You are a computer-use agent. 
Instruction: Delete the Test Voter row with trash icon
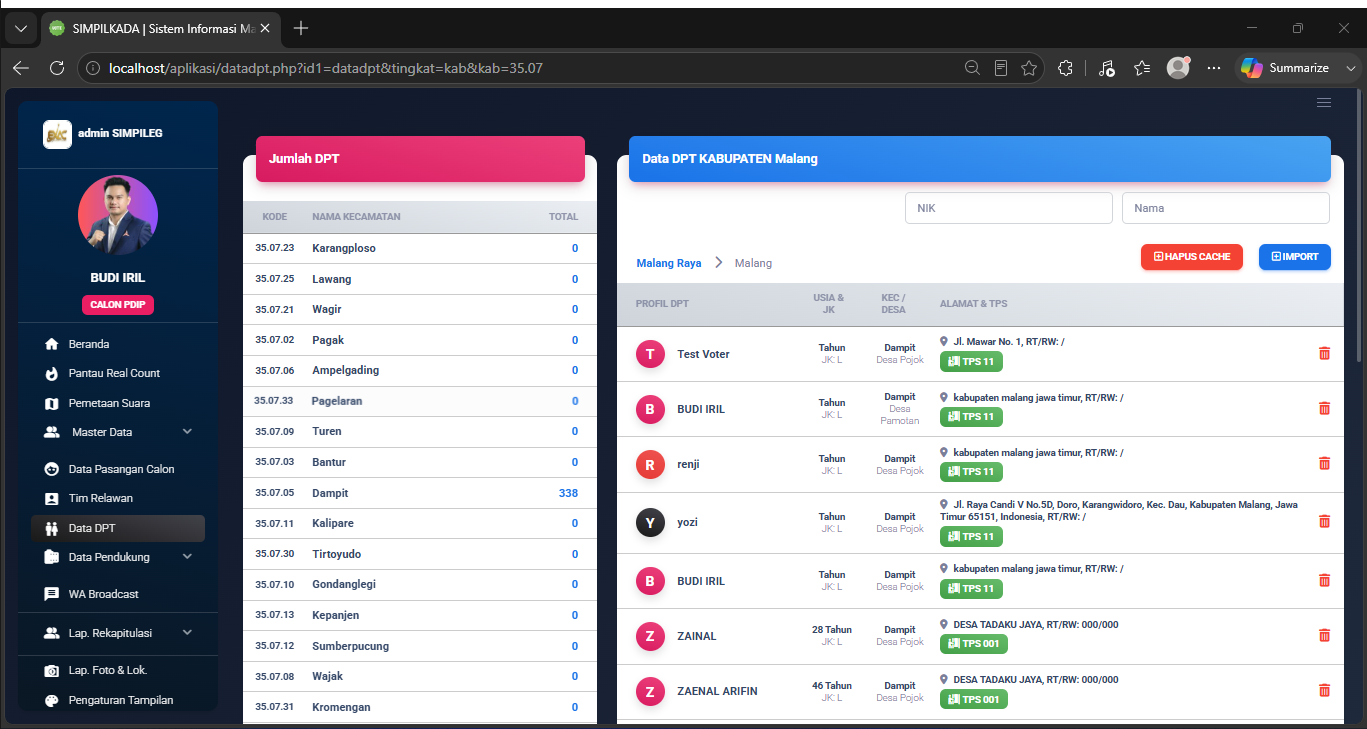tap(1324, 353)
